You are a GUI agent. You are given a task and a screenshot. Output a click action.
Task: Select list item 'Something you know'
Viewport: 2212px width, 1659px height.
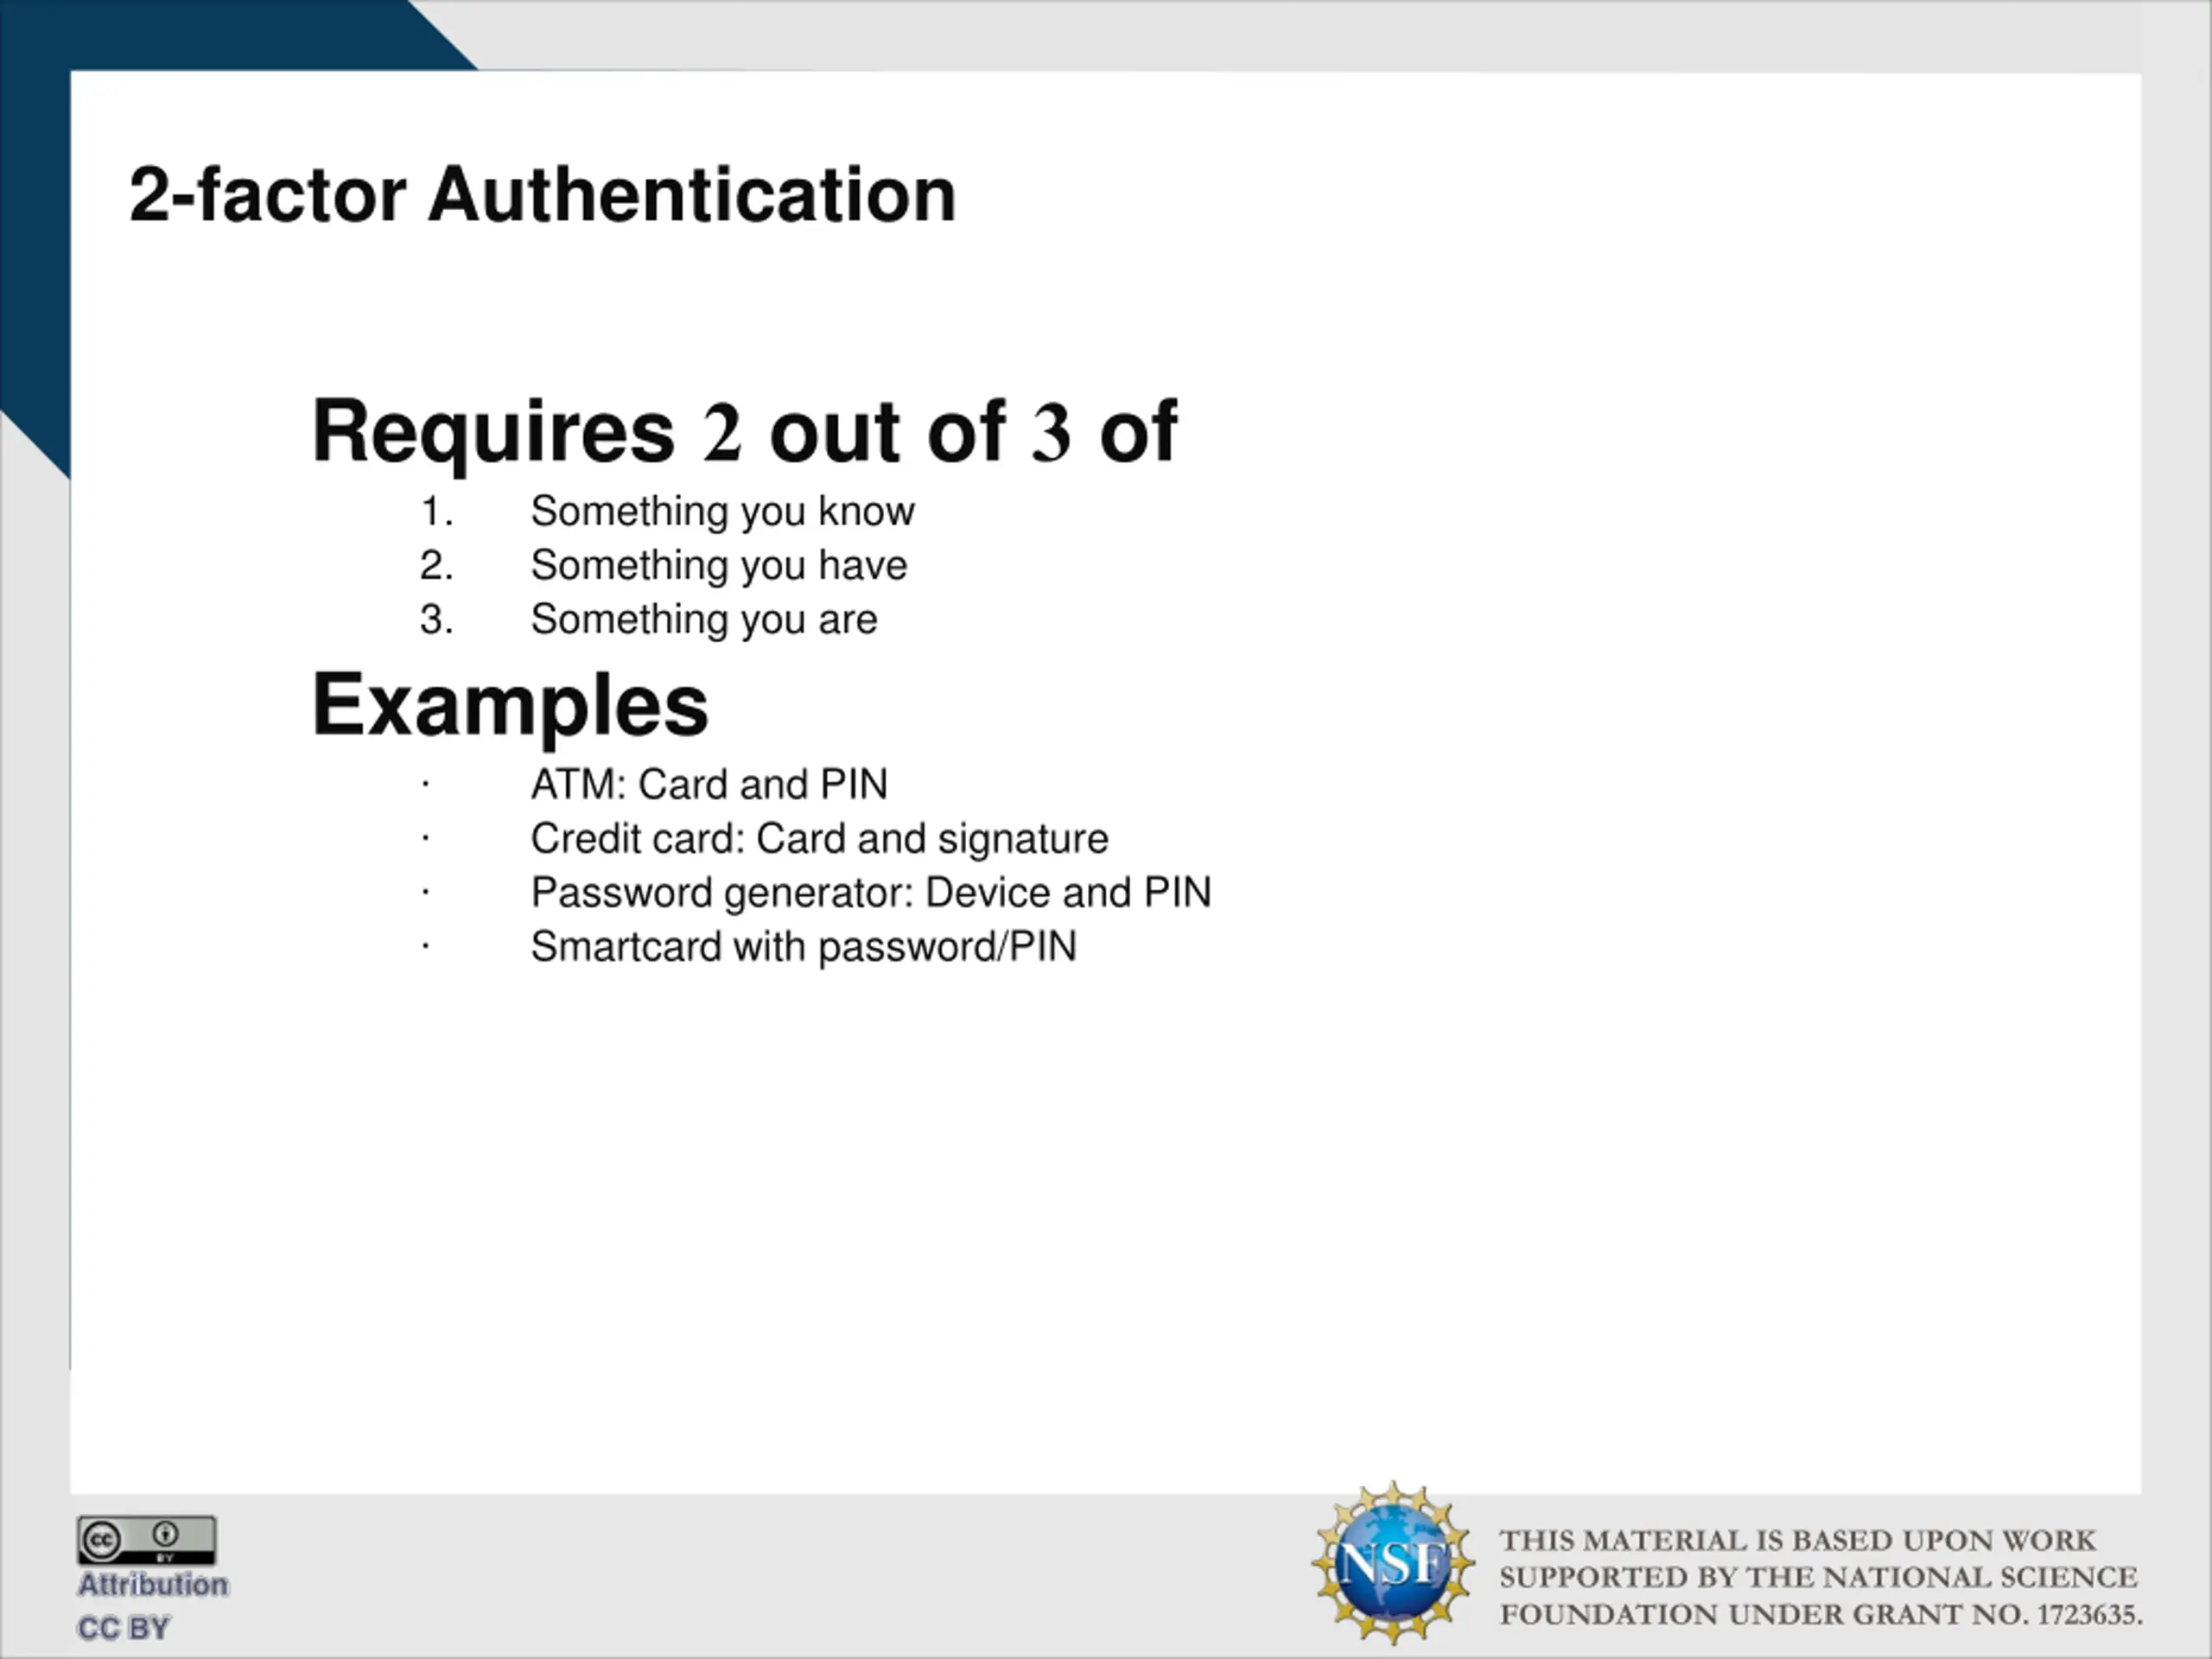[x=722, y=511]
